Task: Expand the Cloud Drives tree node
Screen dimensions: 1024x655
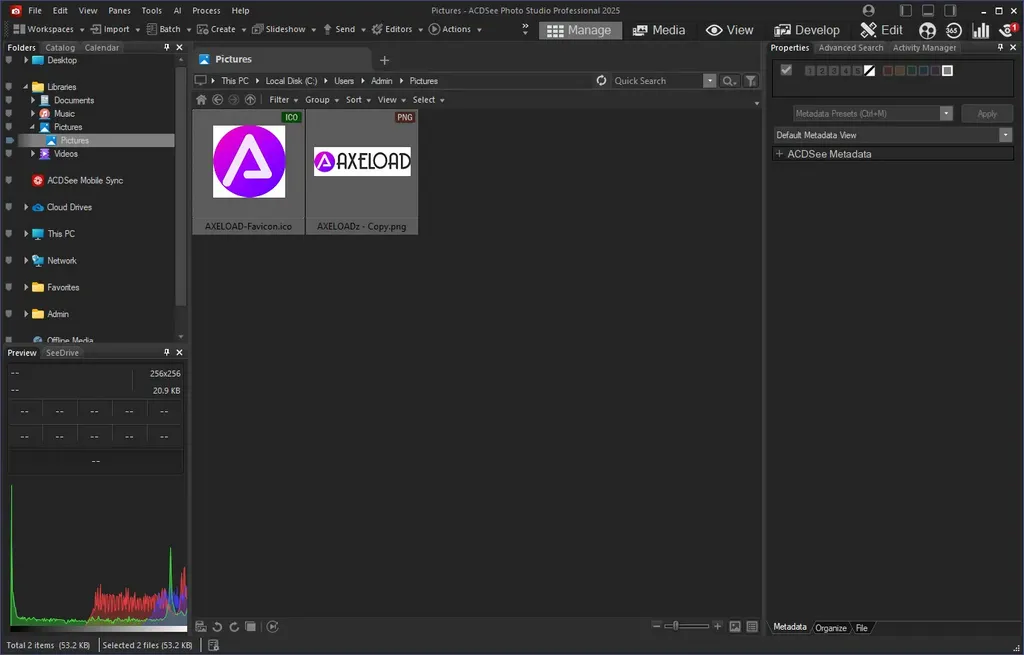Action: point(26,207)
